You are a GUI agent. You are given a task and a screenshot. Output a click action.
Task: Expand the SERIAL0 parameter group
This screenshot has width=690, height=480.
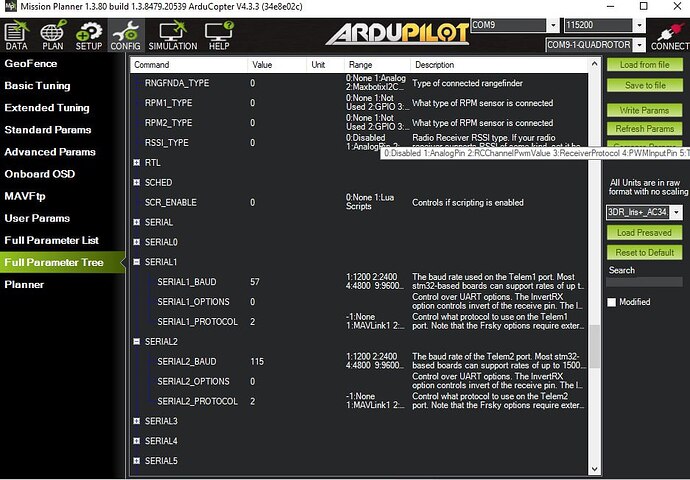coord(137,242)
